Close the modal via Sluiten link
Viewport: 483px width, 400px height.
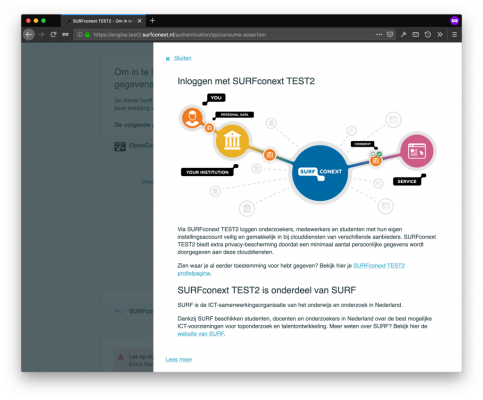click(182, 58)
